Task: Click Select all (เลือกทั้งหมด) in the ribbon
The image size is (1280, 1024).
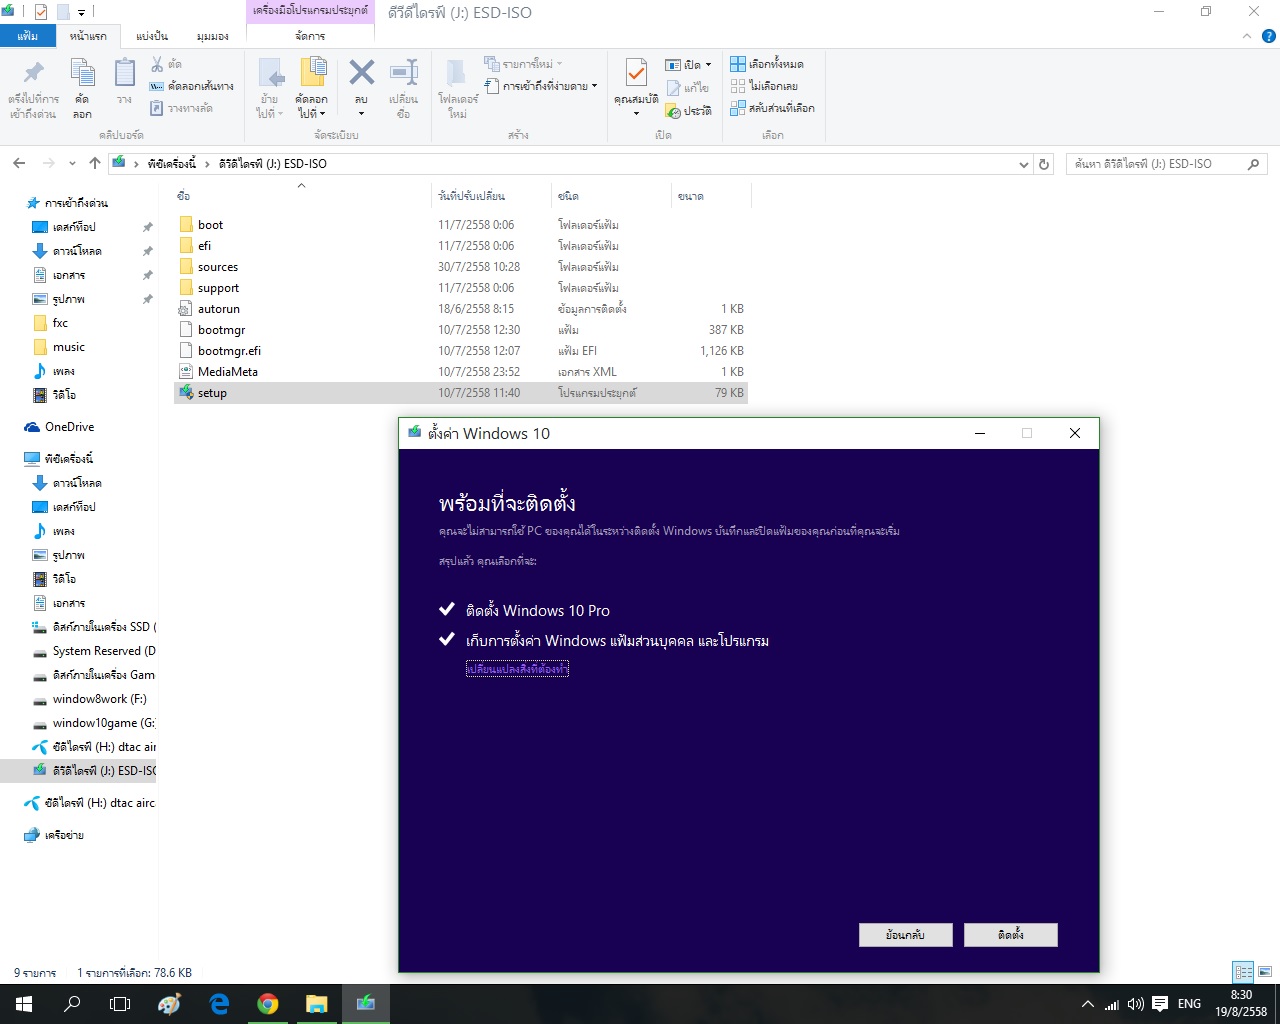Action: (x=767, y=64)
